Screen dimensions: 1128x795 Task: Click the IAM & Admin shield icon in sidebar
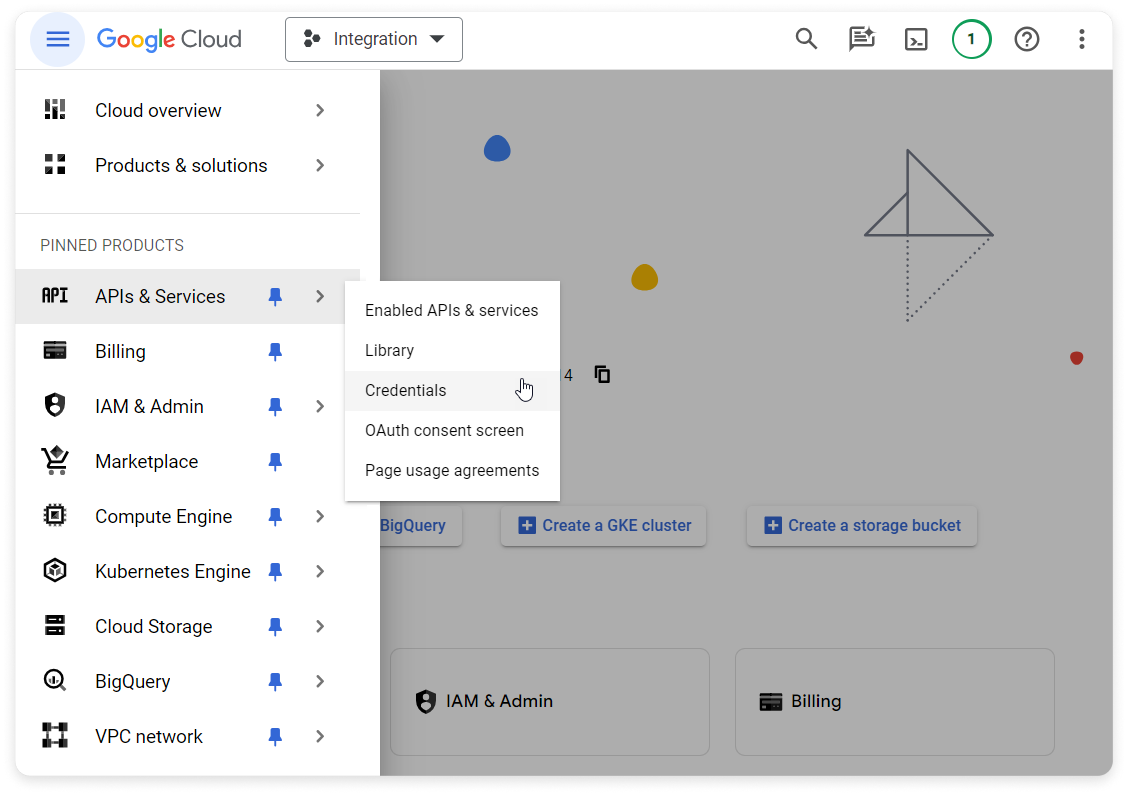(x=55, y=405)
